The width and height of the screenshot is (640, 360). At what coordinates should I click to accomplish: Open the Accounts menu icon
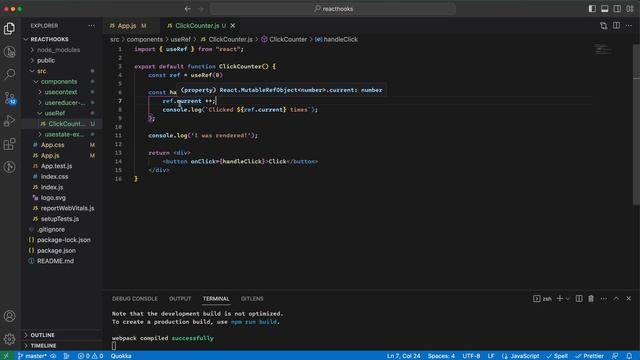[x=9, y=316]
